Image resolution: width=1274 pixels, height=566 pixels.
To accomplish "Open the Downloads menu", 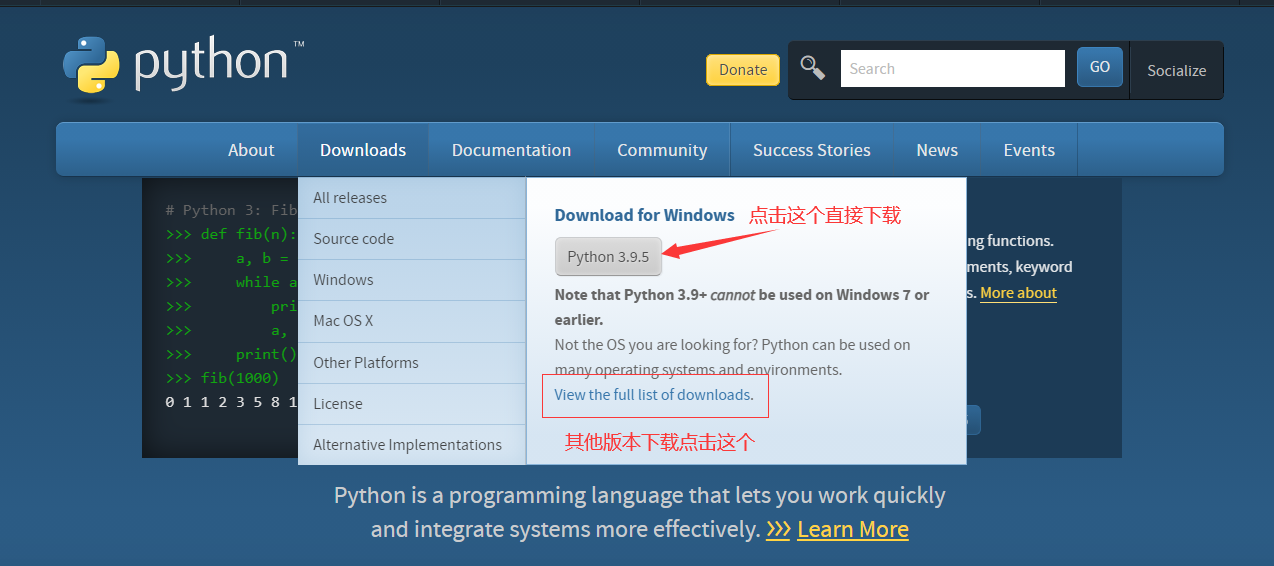I will click(x=363, y=150).
